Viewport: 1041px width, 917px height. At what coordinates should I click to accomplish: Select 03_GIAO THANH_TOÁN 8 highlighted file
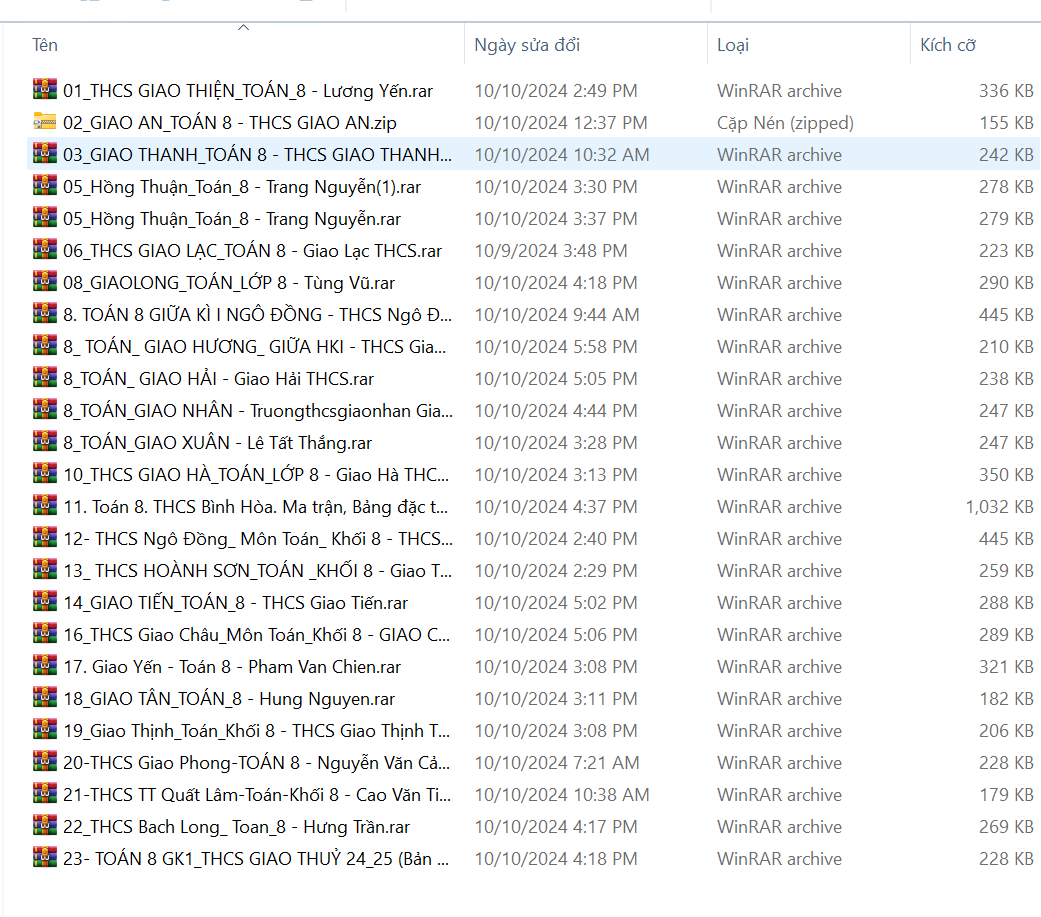256,154
